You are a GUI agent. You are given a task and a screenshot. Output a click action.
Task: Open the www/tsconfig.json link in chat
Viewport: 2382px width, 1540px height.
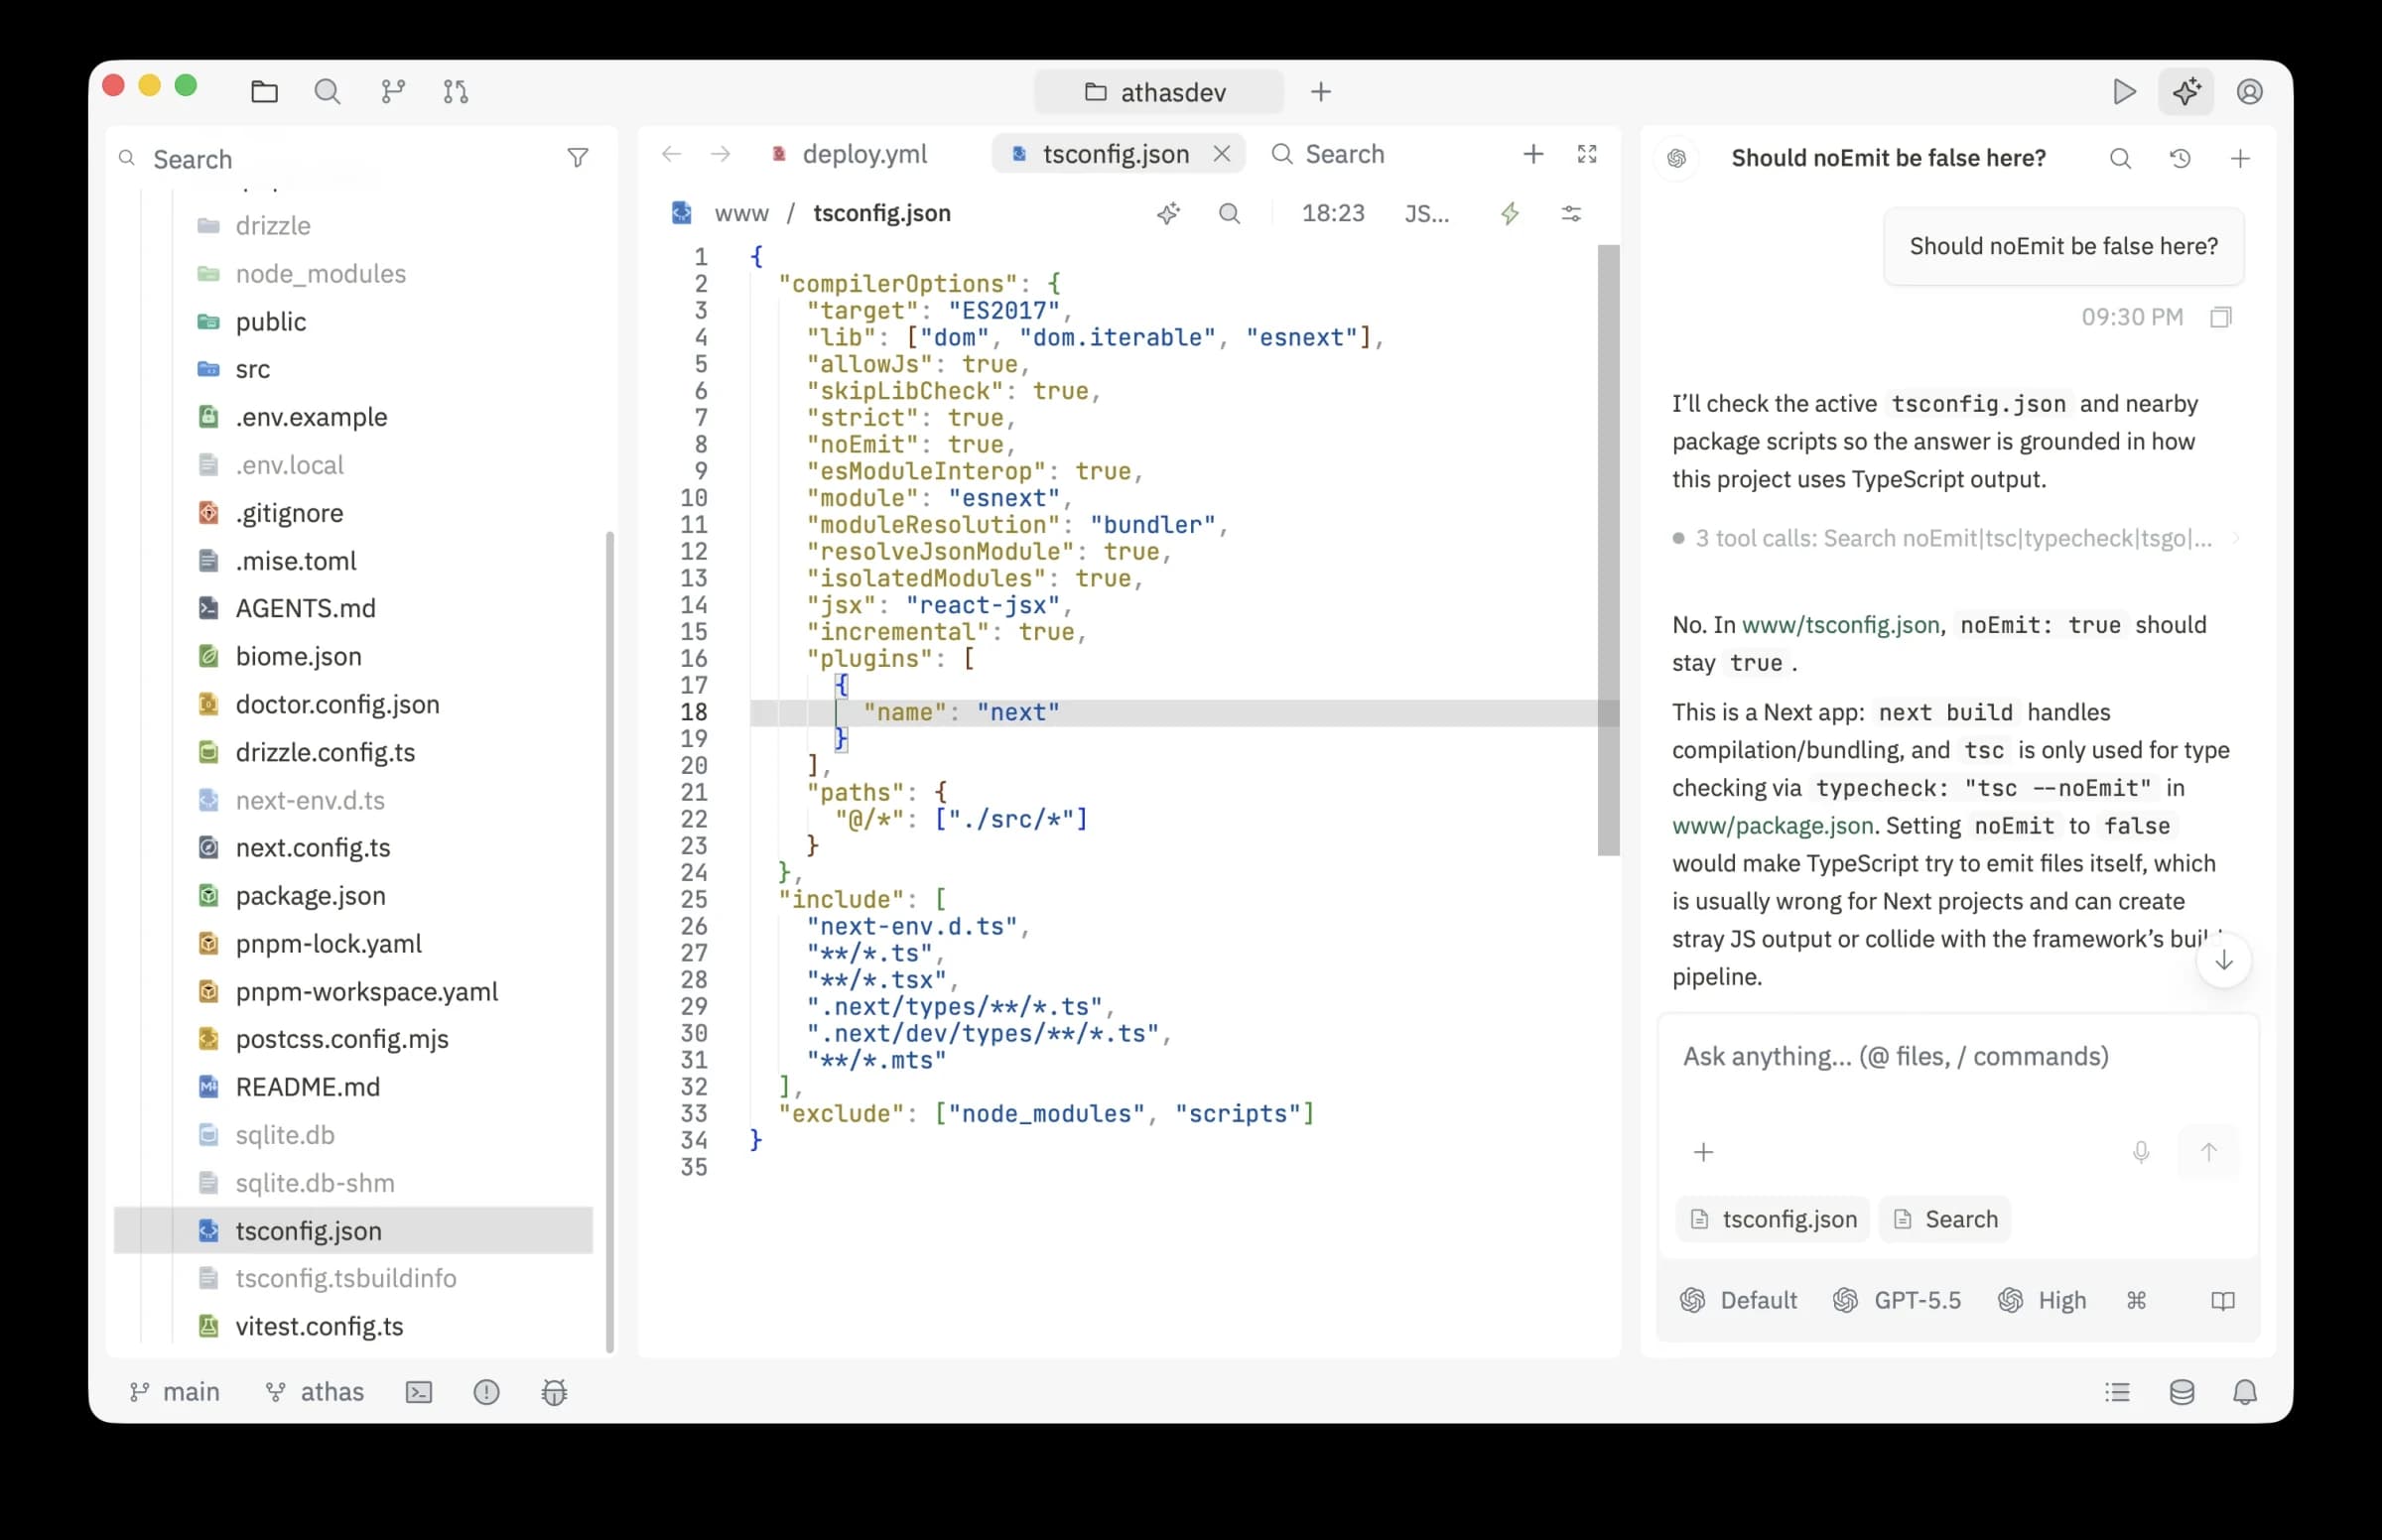pos(1840,625)
